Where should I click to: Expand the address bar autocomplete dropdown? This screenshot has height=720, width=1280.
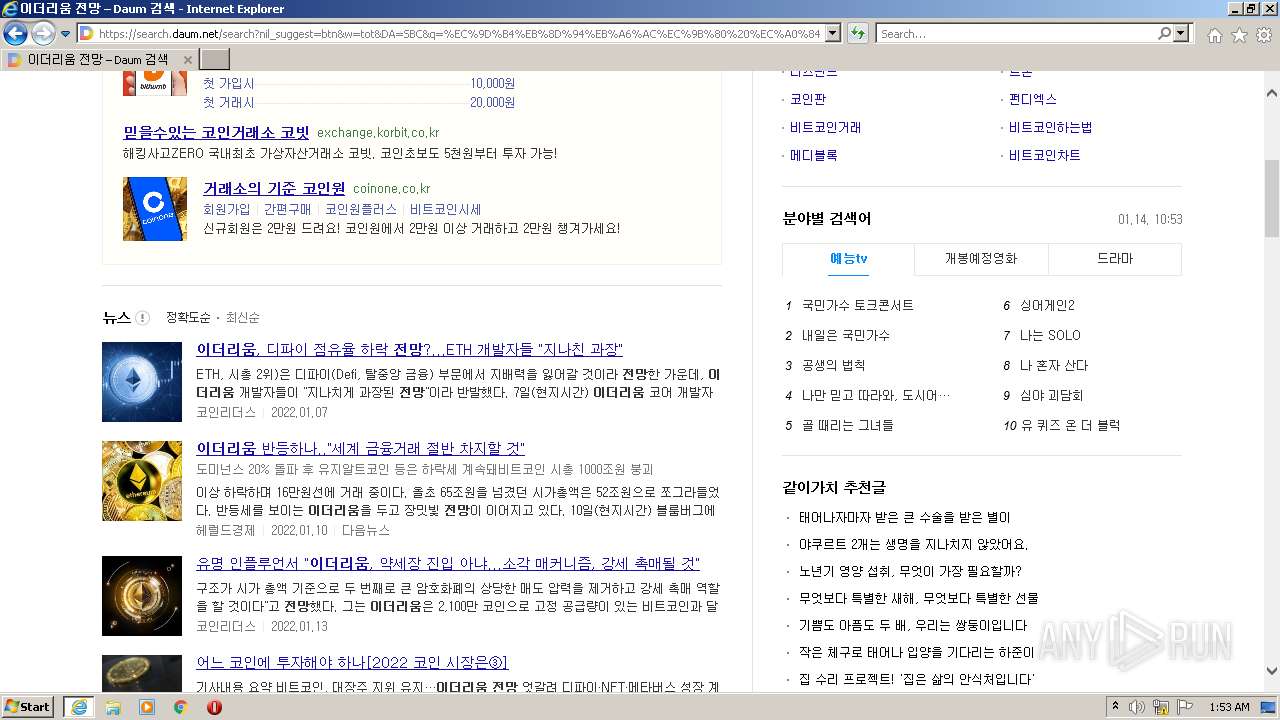pos(832,34)
